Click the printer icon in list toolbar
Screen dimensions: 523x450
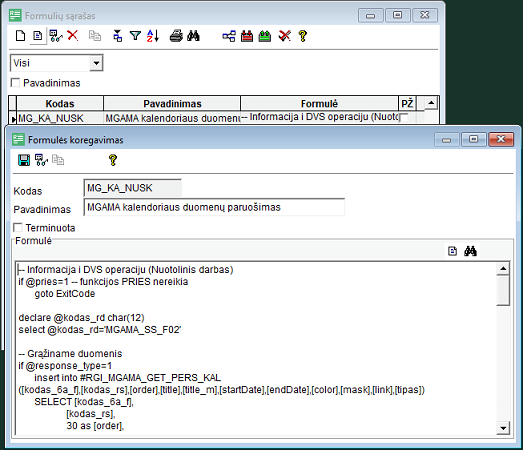(x=176, y=36)
